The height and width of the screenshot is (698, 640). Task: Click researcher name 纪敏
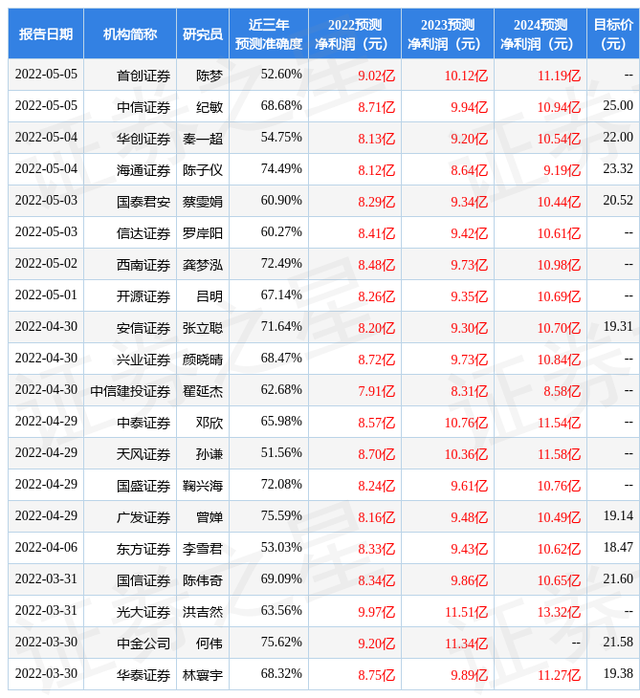pos(209,107)
